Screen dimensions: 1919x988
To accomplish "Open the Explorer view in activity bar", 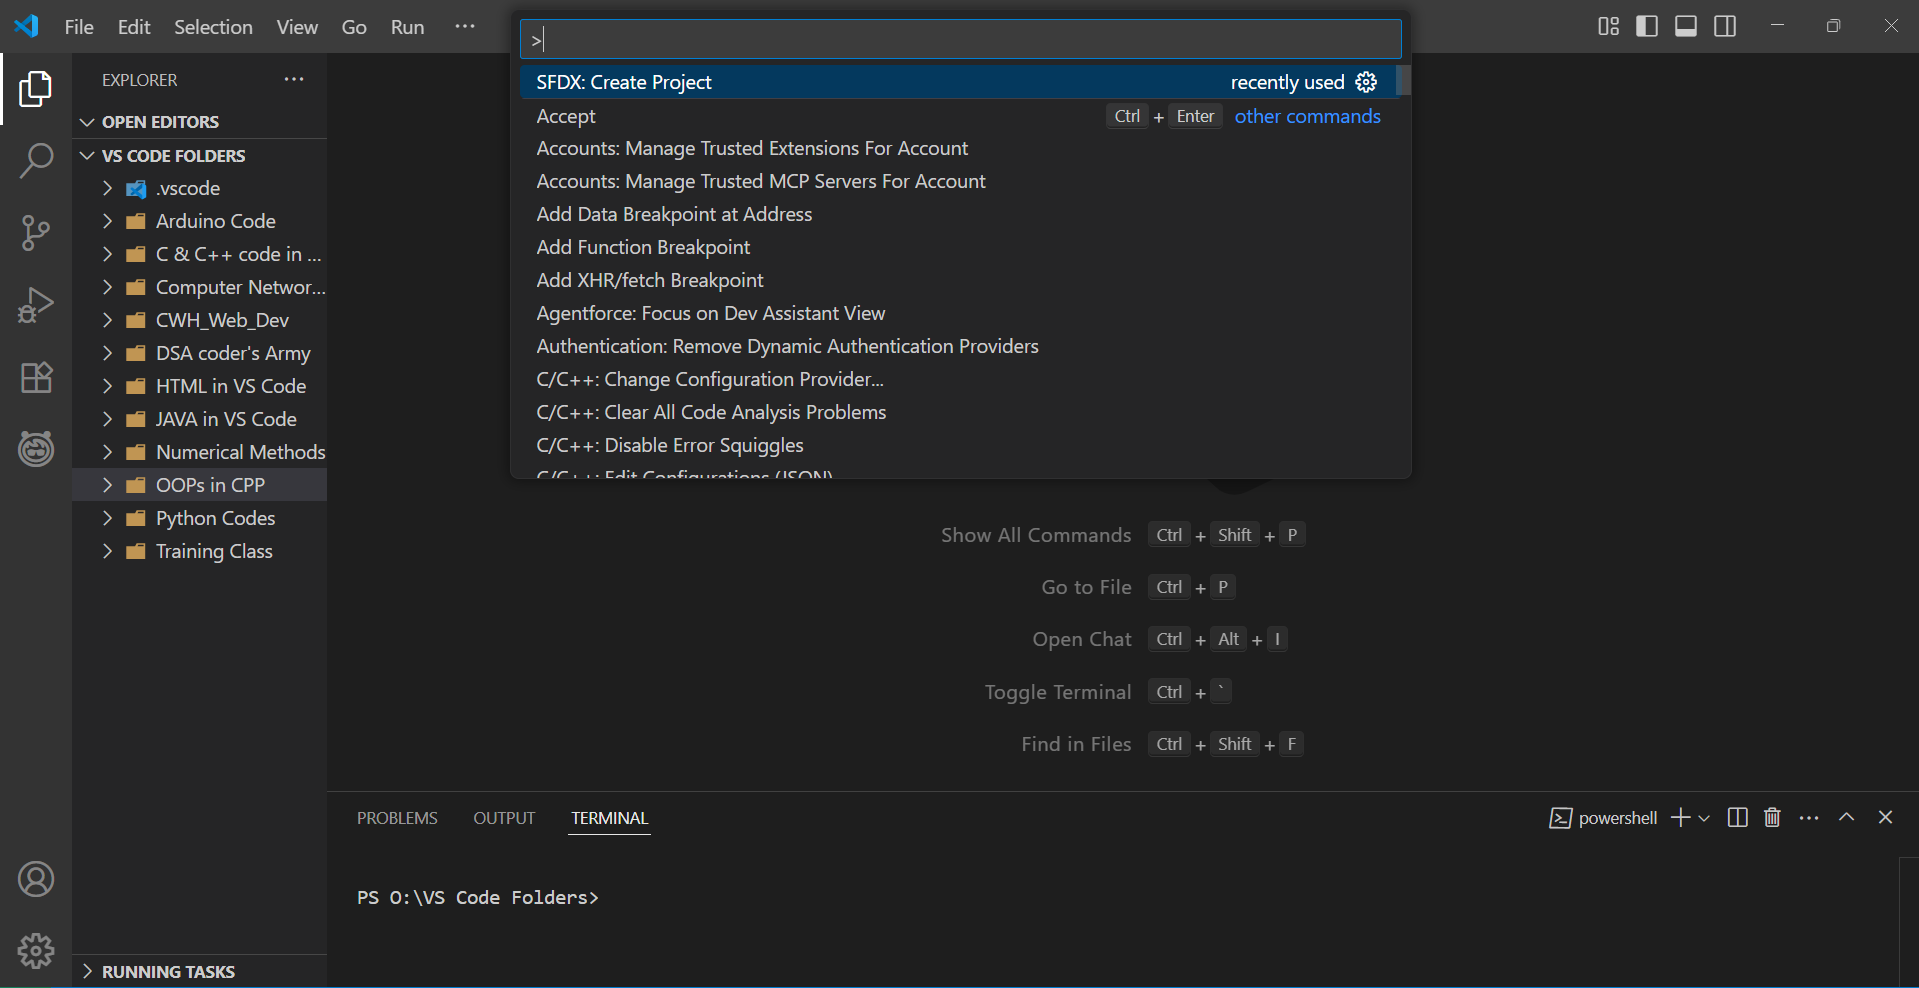I will [x=36, y=89].
